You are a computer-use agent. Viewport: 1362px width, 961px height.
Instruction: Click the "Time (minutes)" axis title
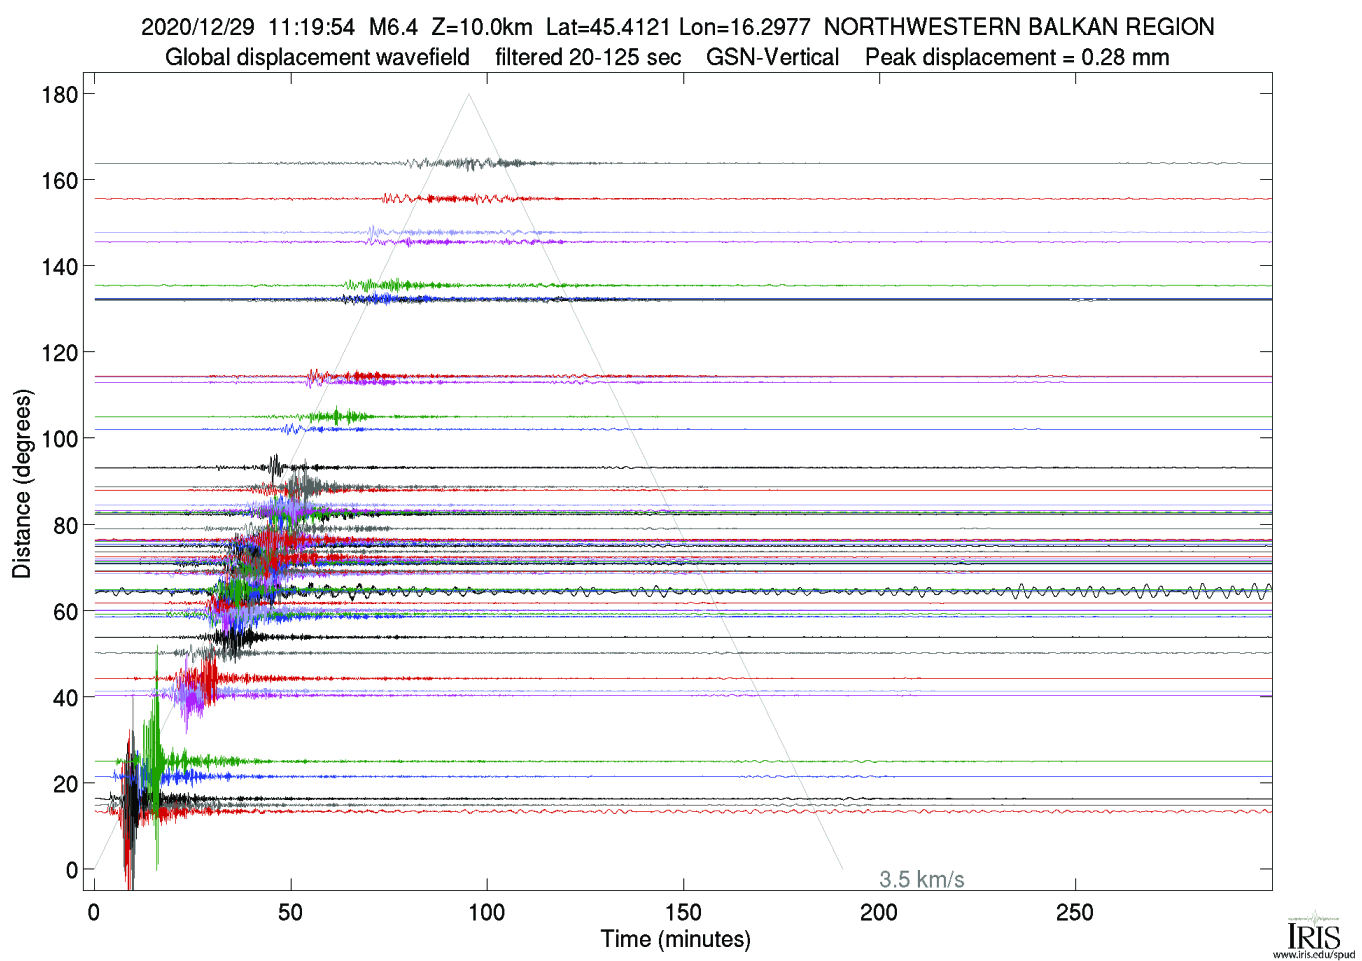(675, 939)
